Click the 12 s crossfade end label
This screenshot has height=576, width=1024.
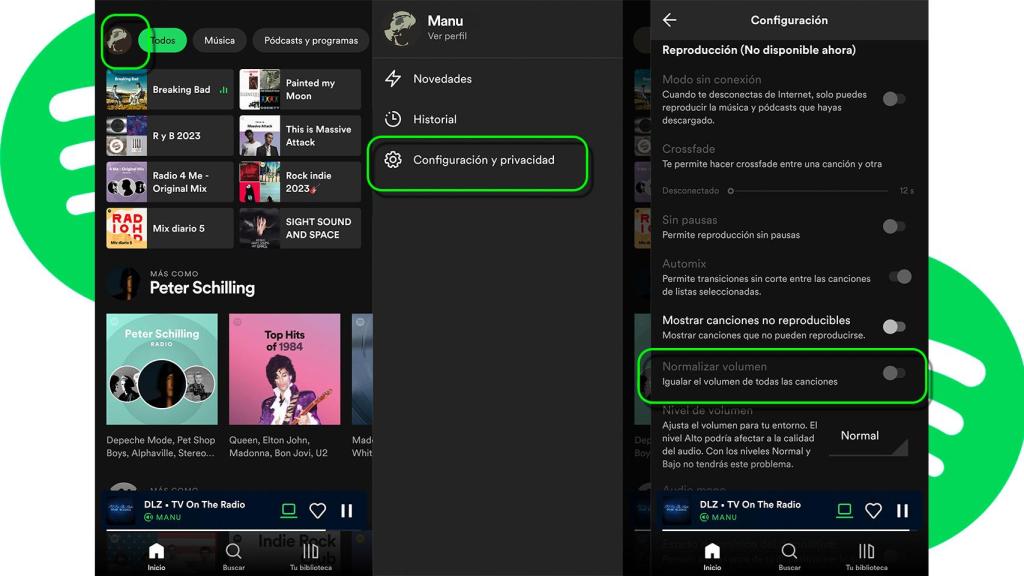(906, 191)
